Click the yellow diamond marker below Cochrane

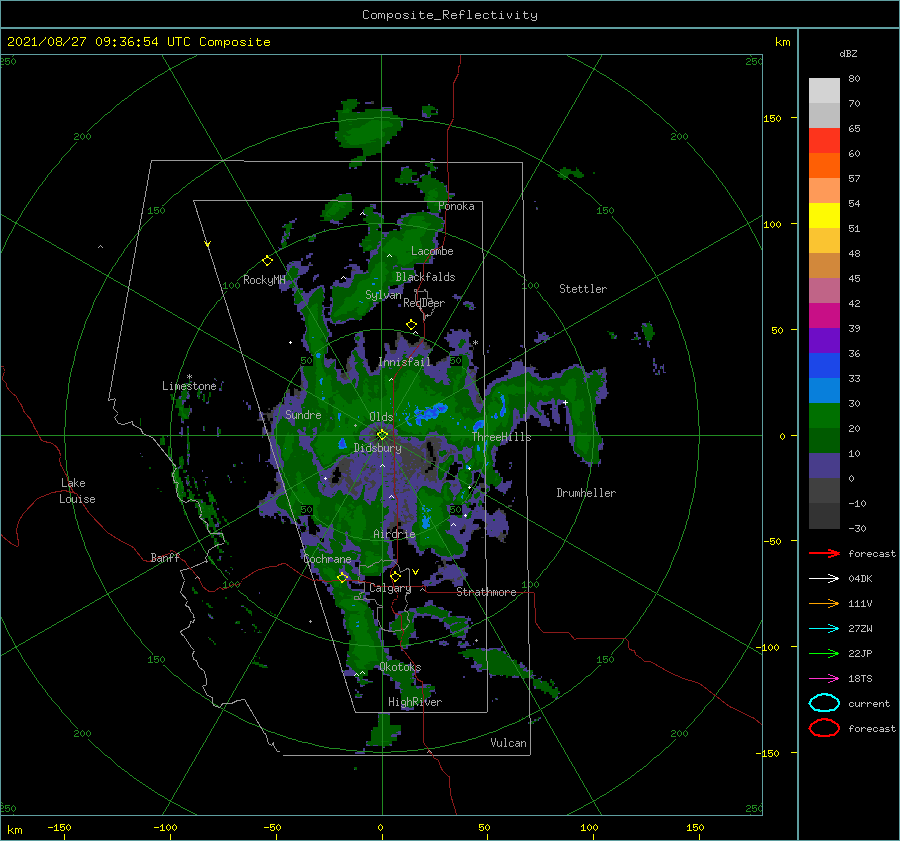[342, 578]
